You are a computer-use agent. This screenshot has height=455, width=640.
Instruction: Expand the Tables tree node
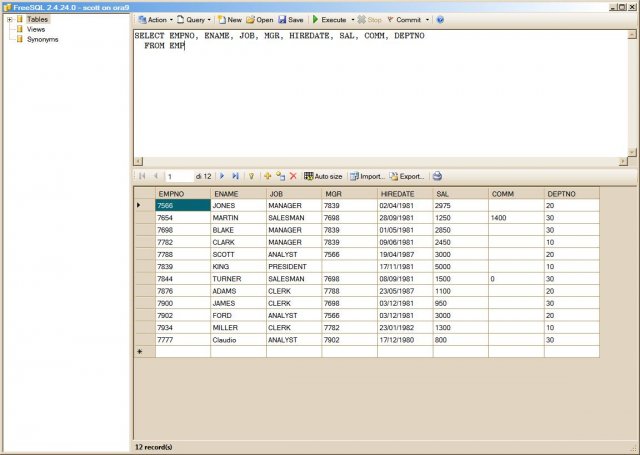[x=9, y=19]
